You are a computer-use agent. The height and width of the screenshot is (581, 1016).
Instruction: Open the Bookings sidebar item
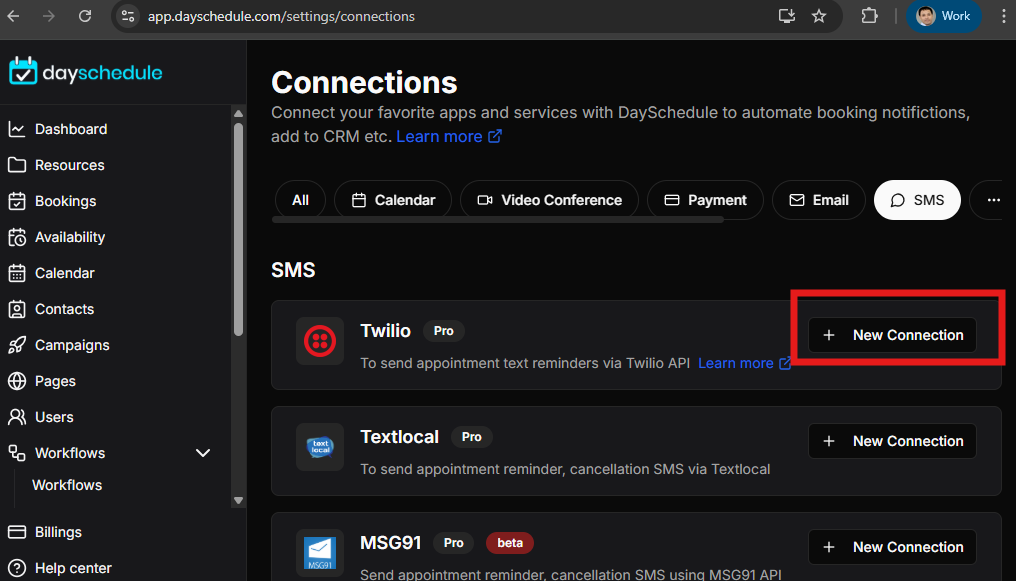click(x=65, y=201)
